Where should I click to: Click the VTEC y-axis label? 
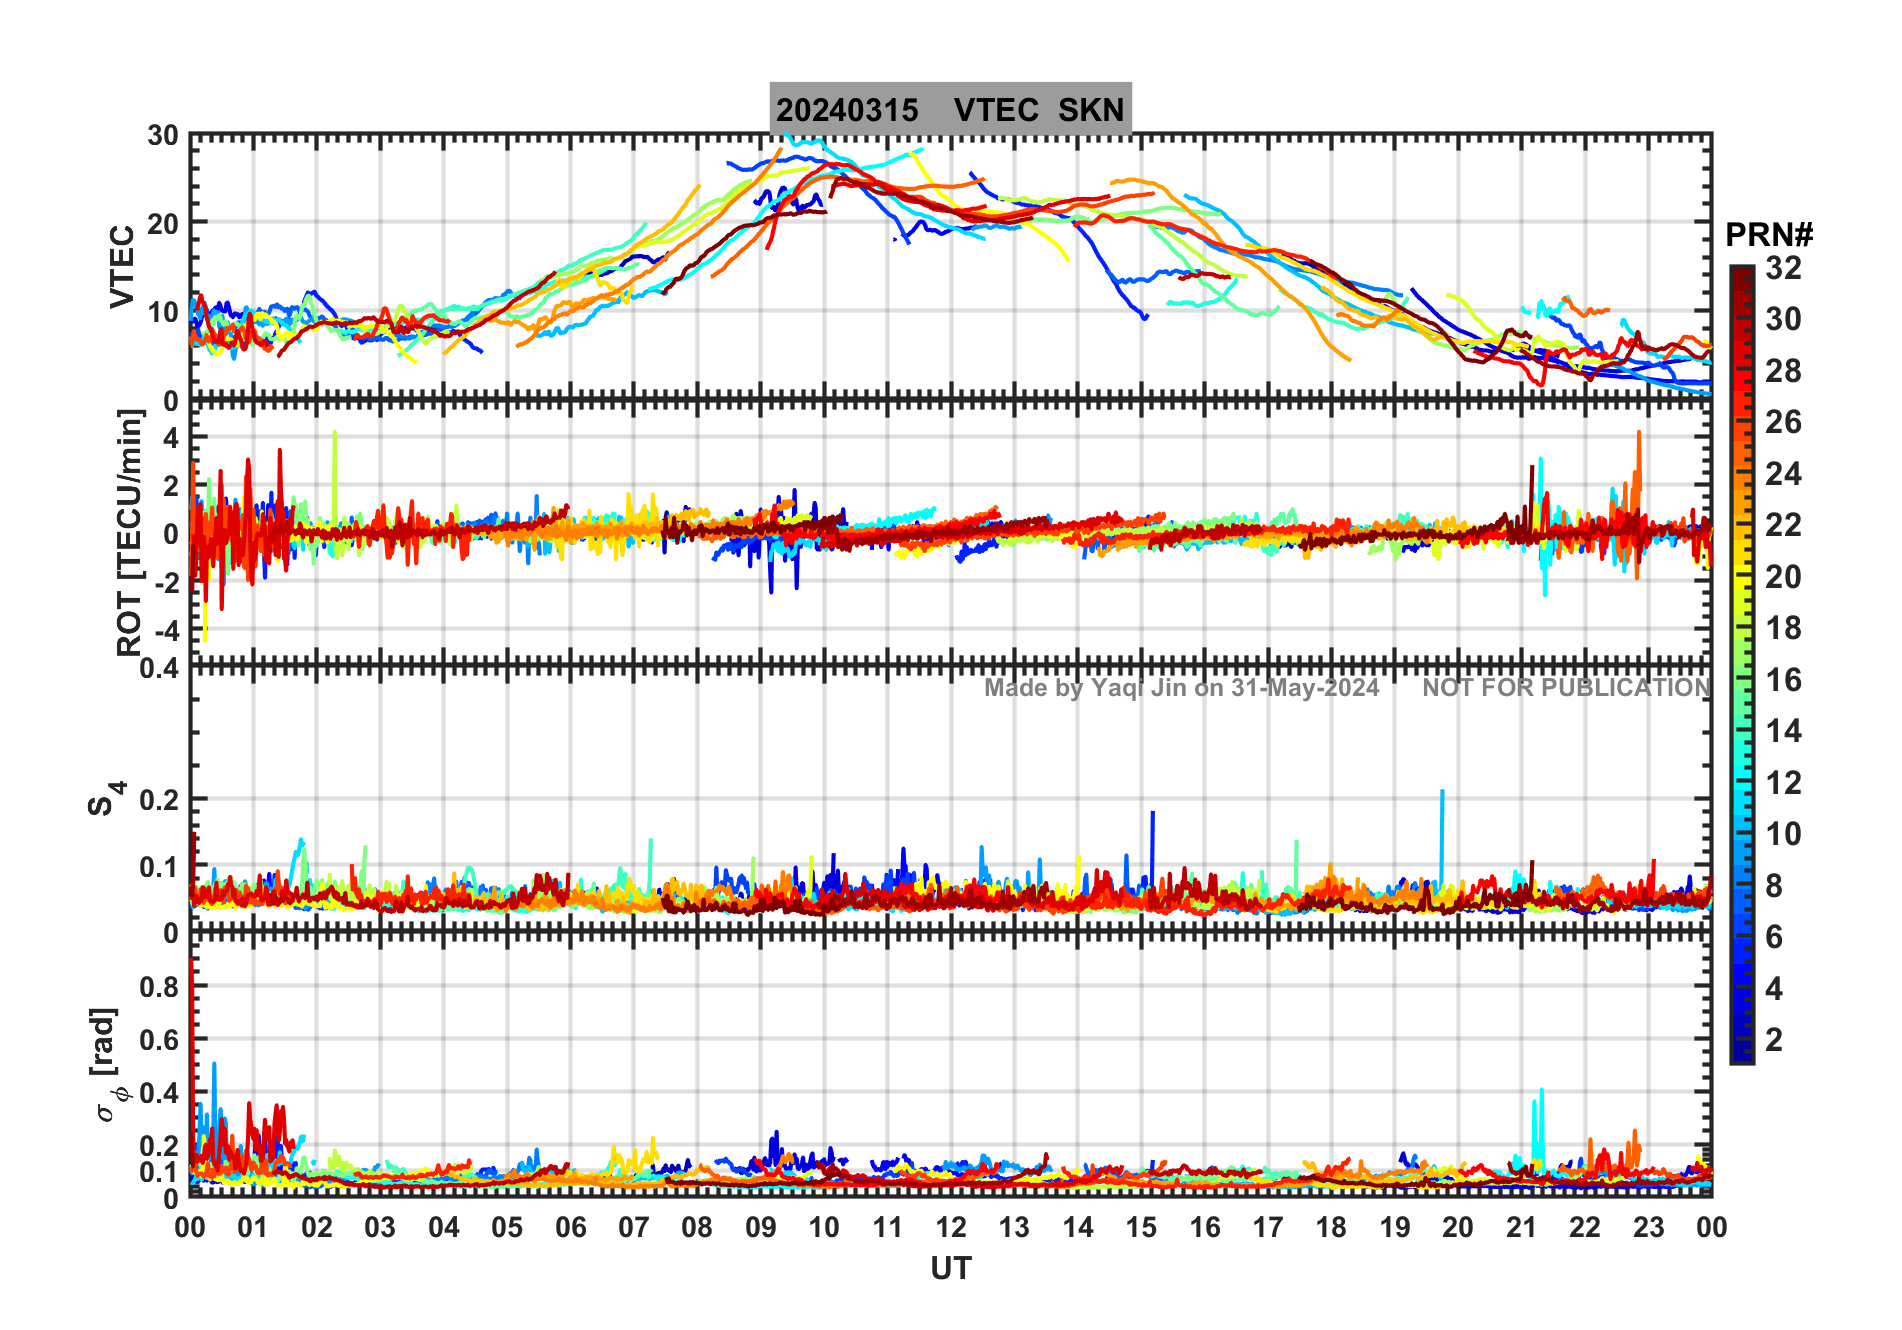tap(122, 266)
